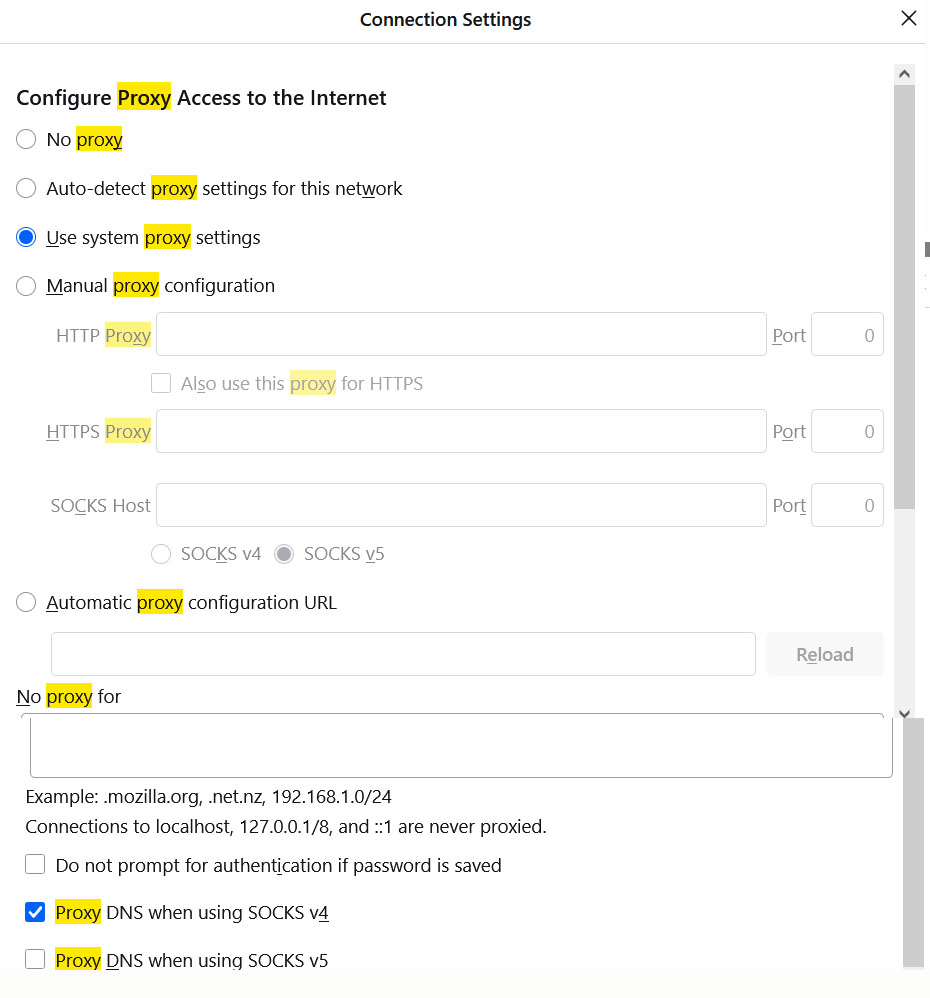Screen dimensions: 930x998
Task: Enable Manual proxy configuration
Action: coord(27,286)
